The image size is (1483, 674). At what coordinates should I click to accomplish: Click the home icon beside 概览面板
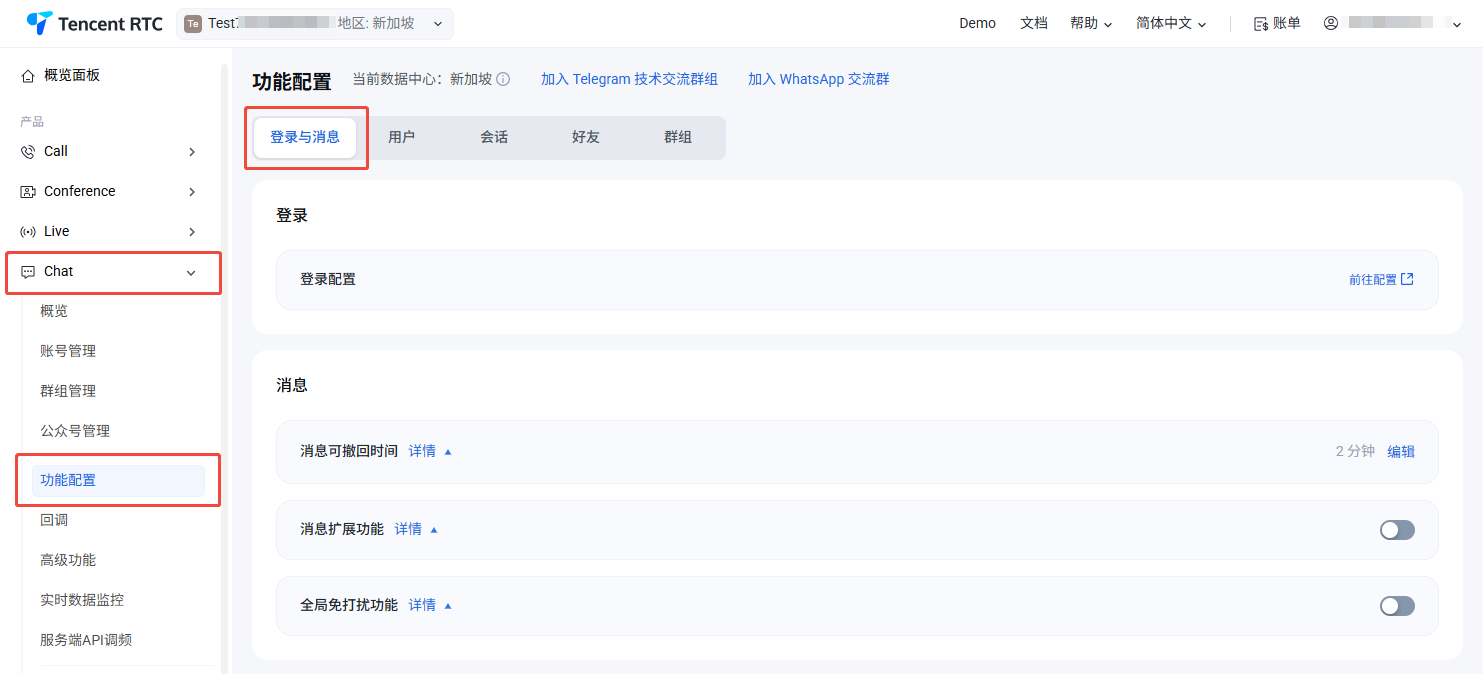point(28,76)
